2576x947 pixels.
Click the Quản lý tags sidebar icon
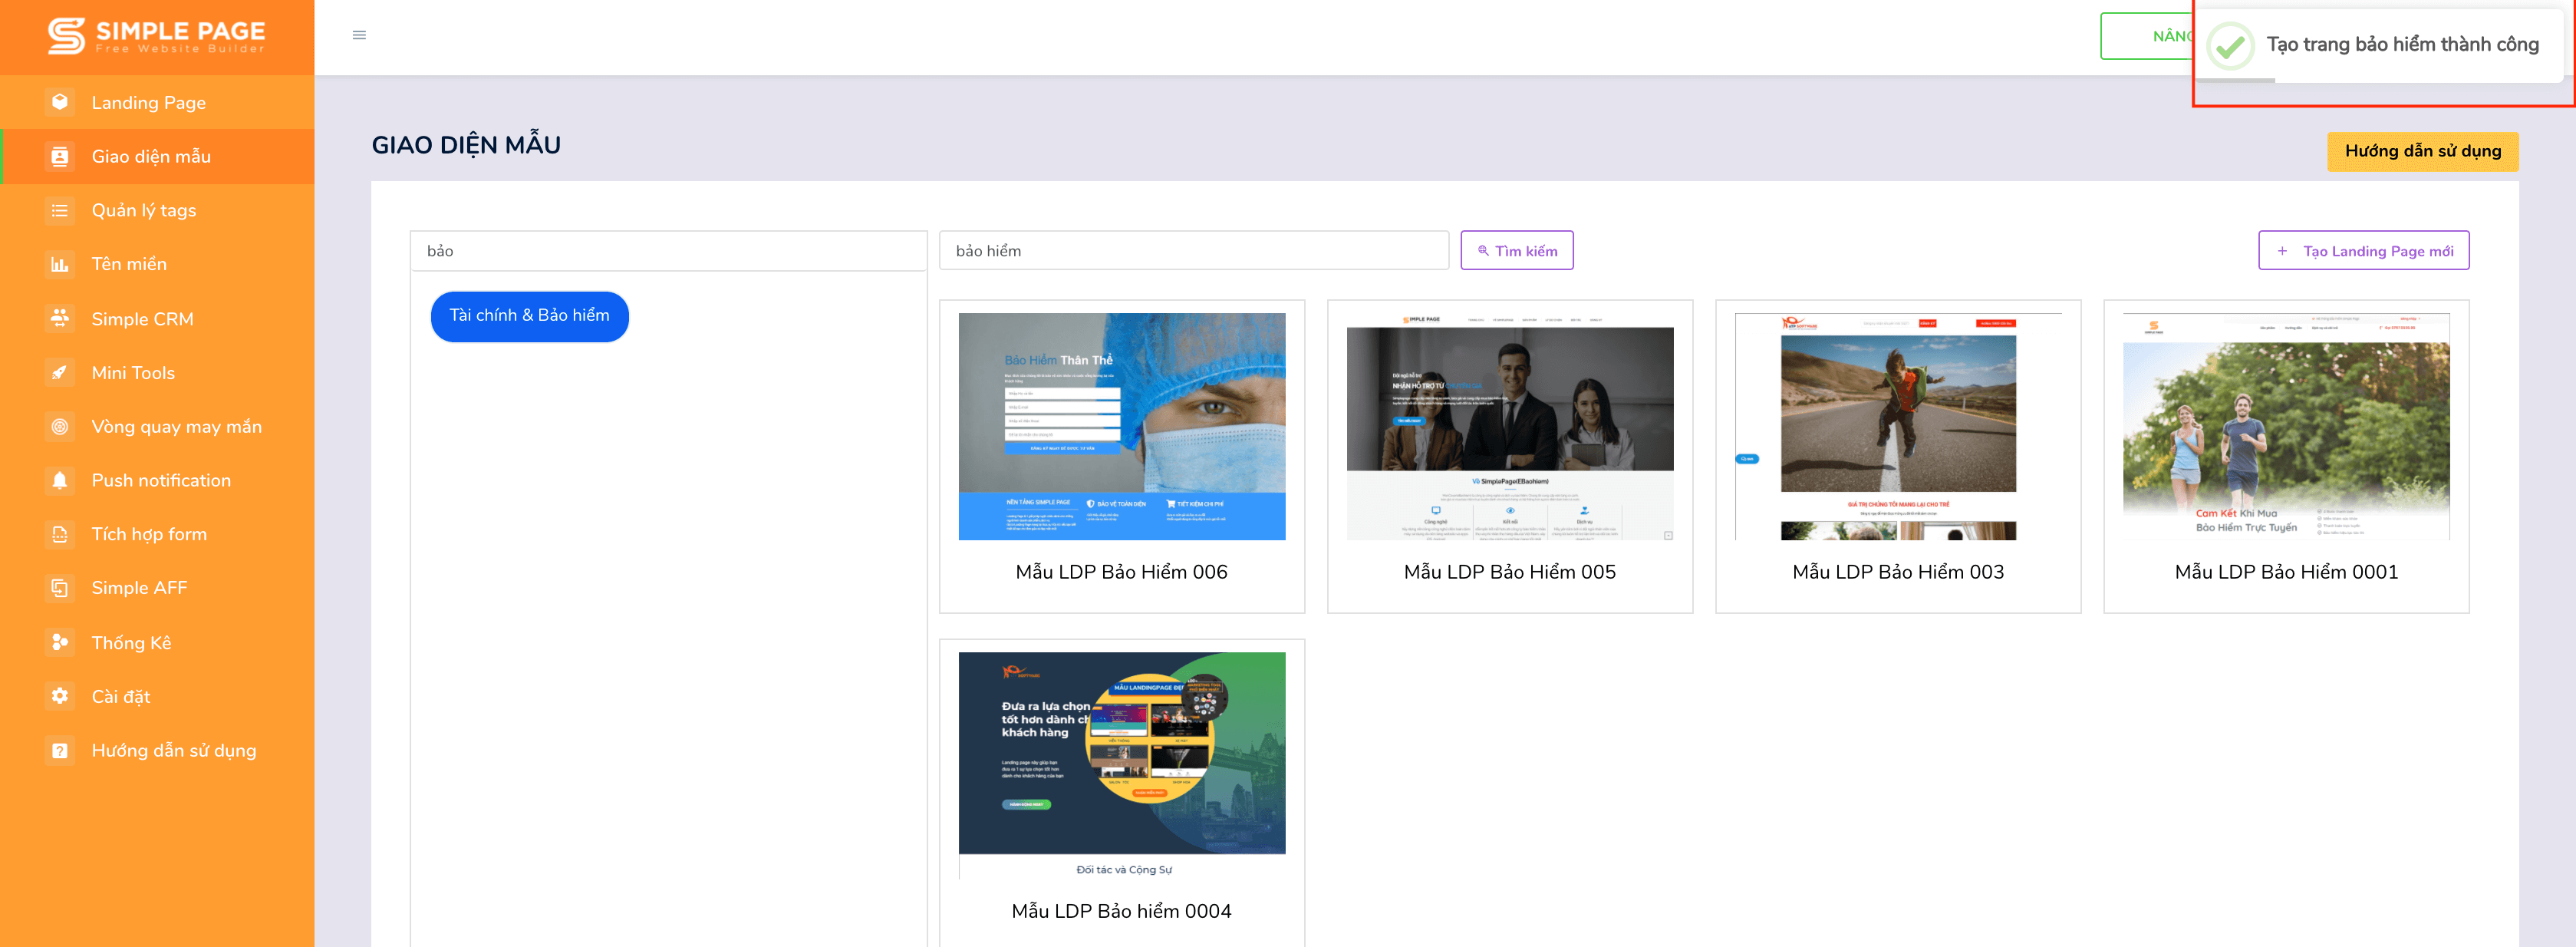click(x=56, y=209)
